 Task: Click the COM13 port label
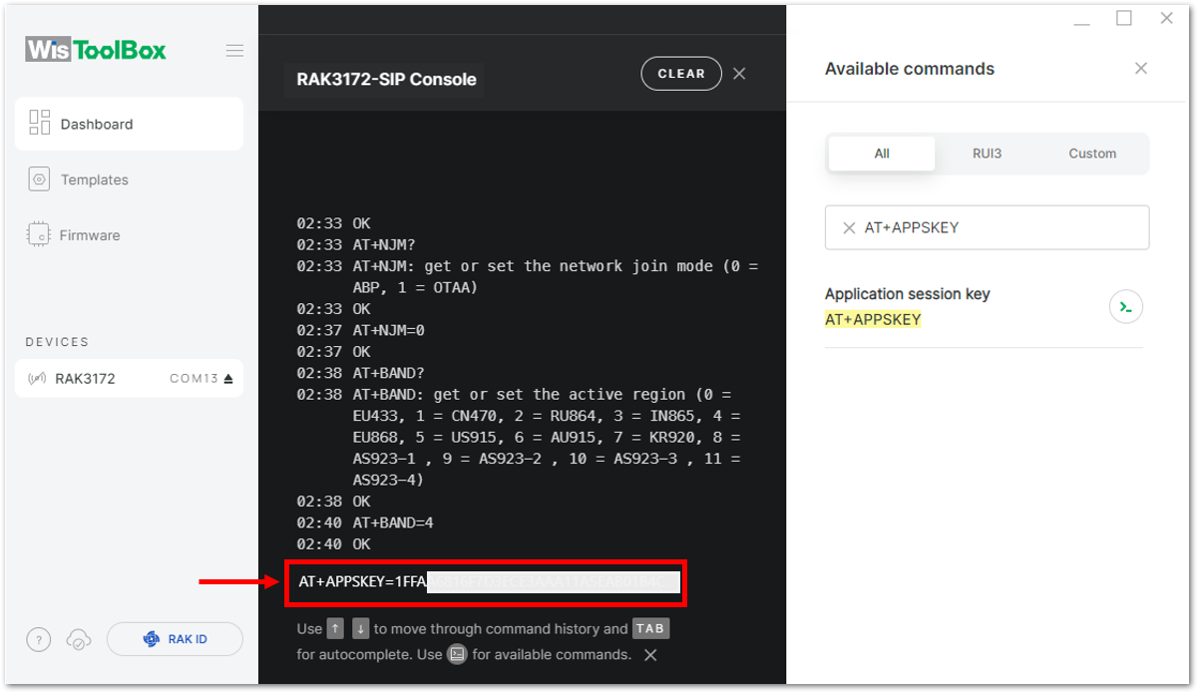pyautogui.click(x=194, y=378)
